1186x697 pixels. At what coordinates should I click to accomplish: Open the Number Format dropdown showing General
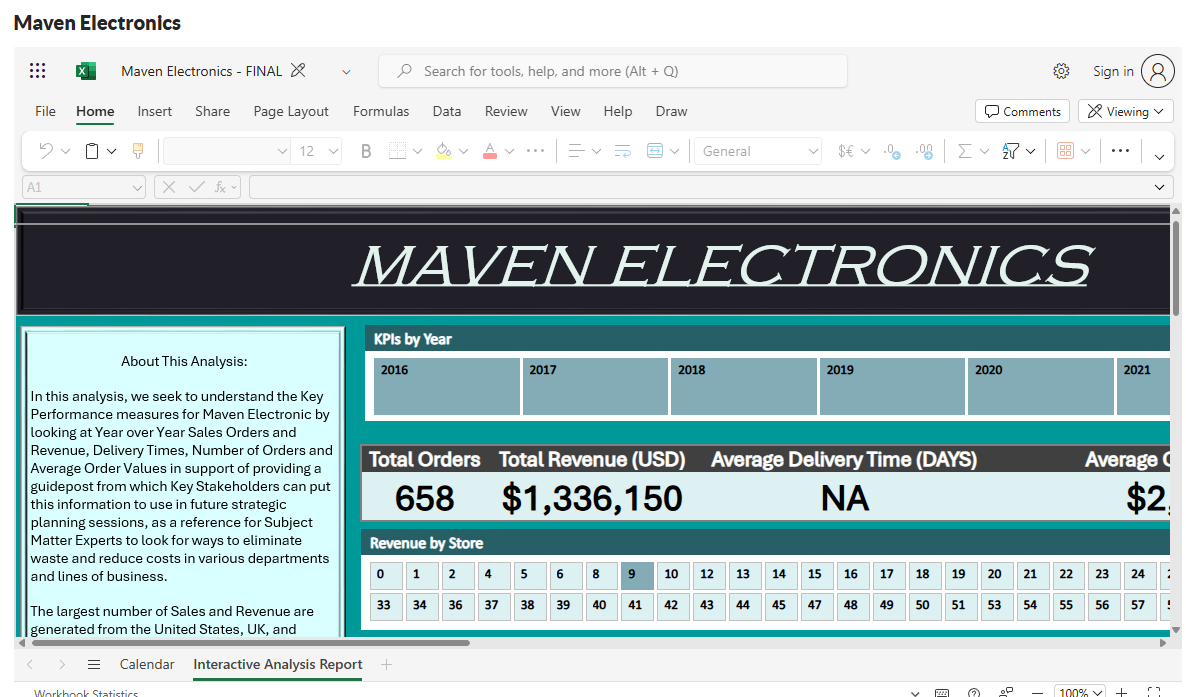pyautogui.click(x=757, y=150)
